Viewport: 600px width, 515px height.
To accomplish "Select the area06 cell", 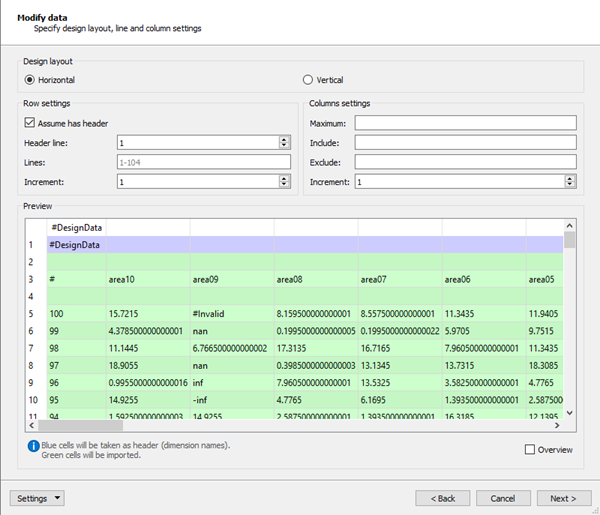I will click(484, 279).
